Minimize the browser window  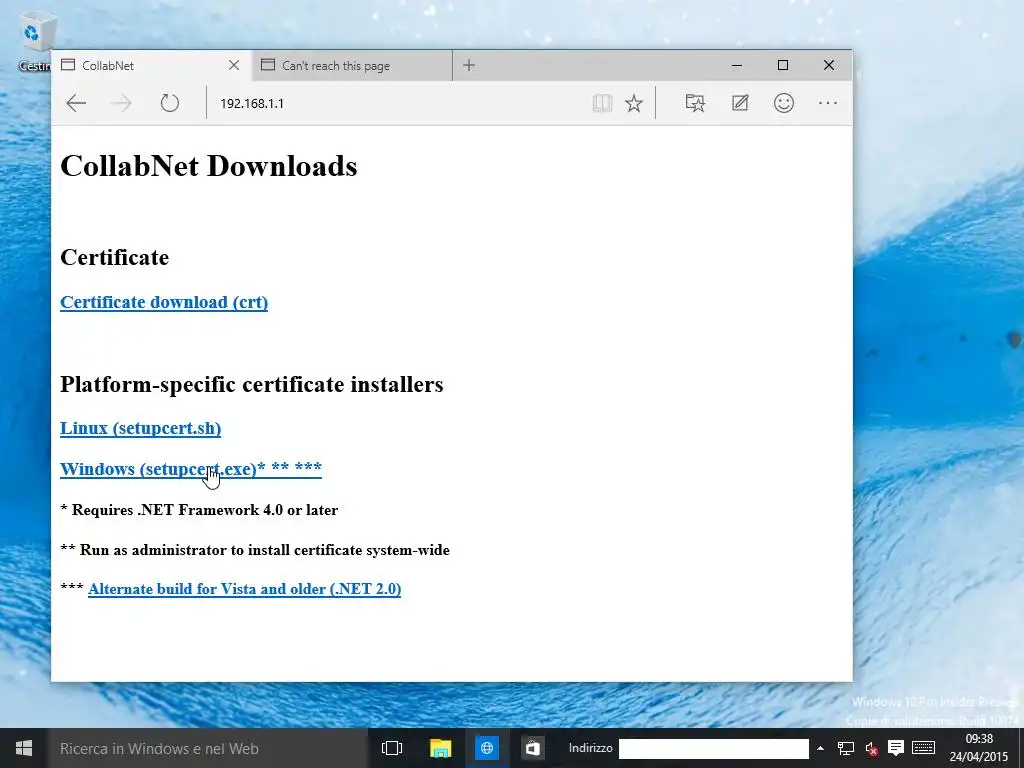[737, 65]
